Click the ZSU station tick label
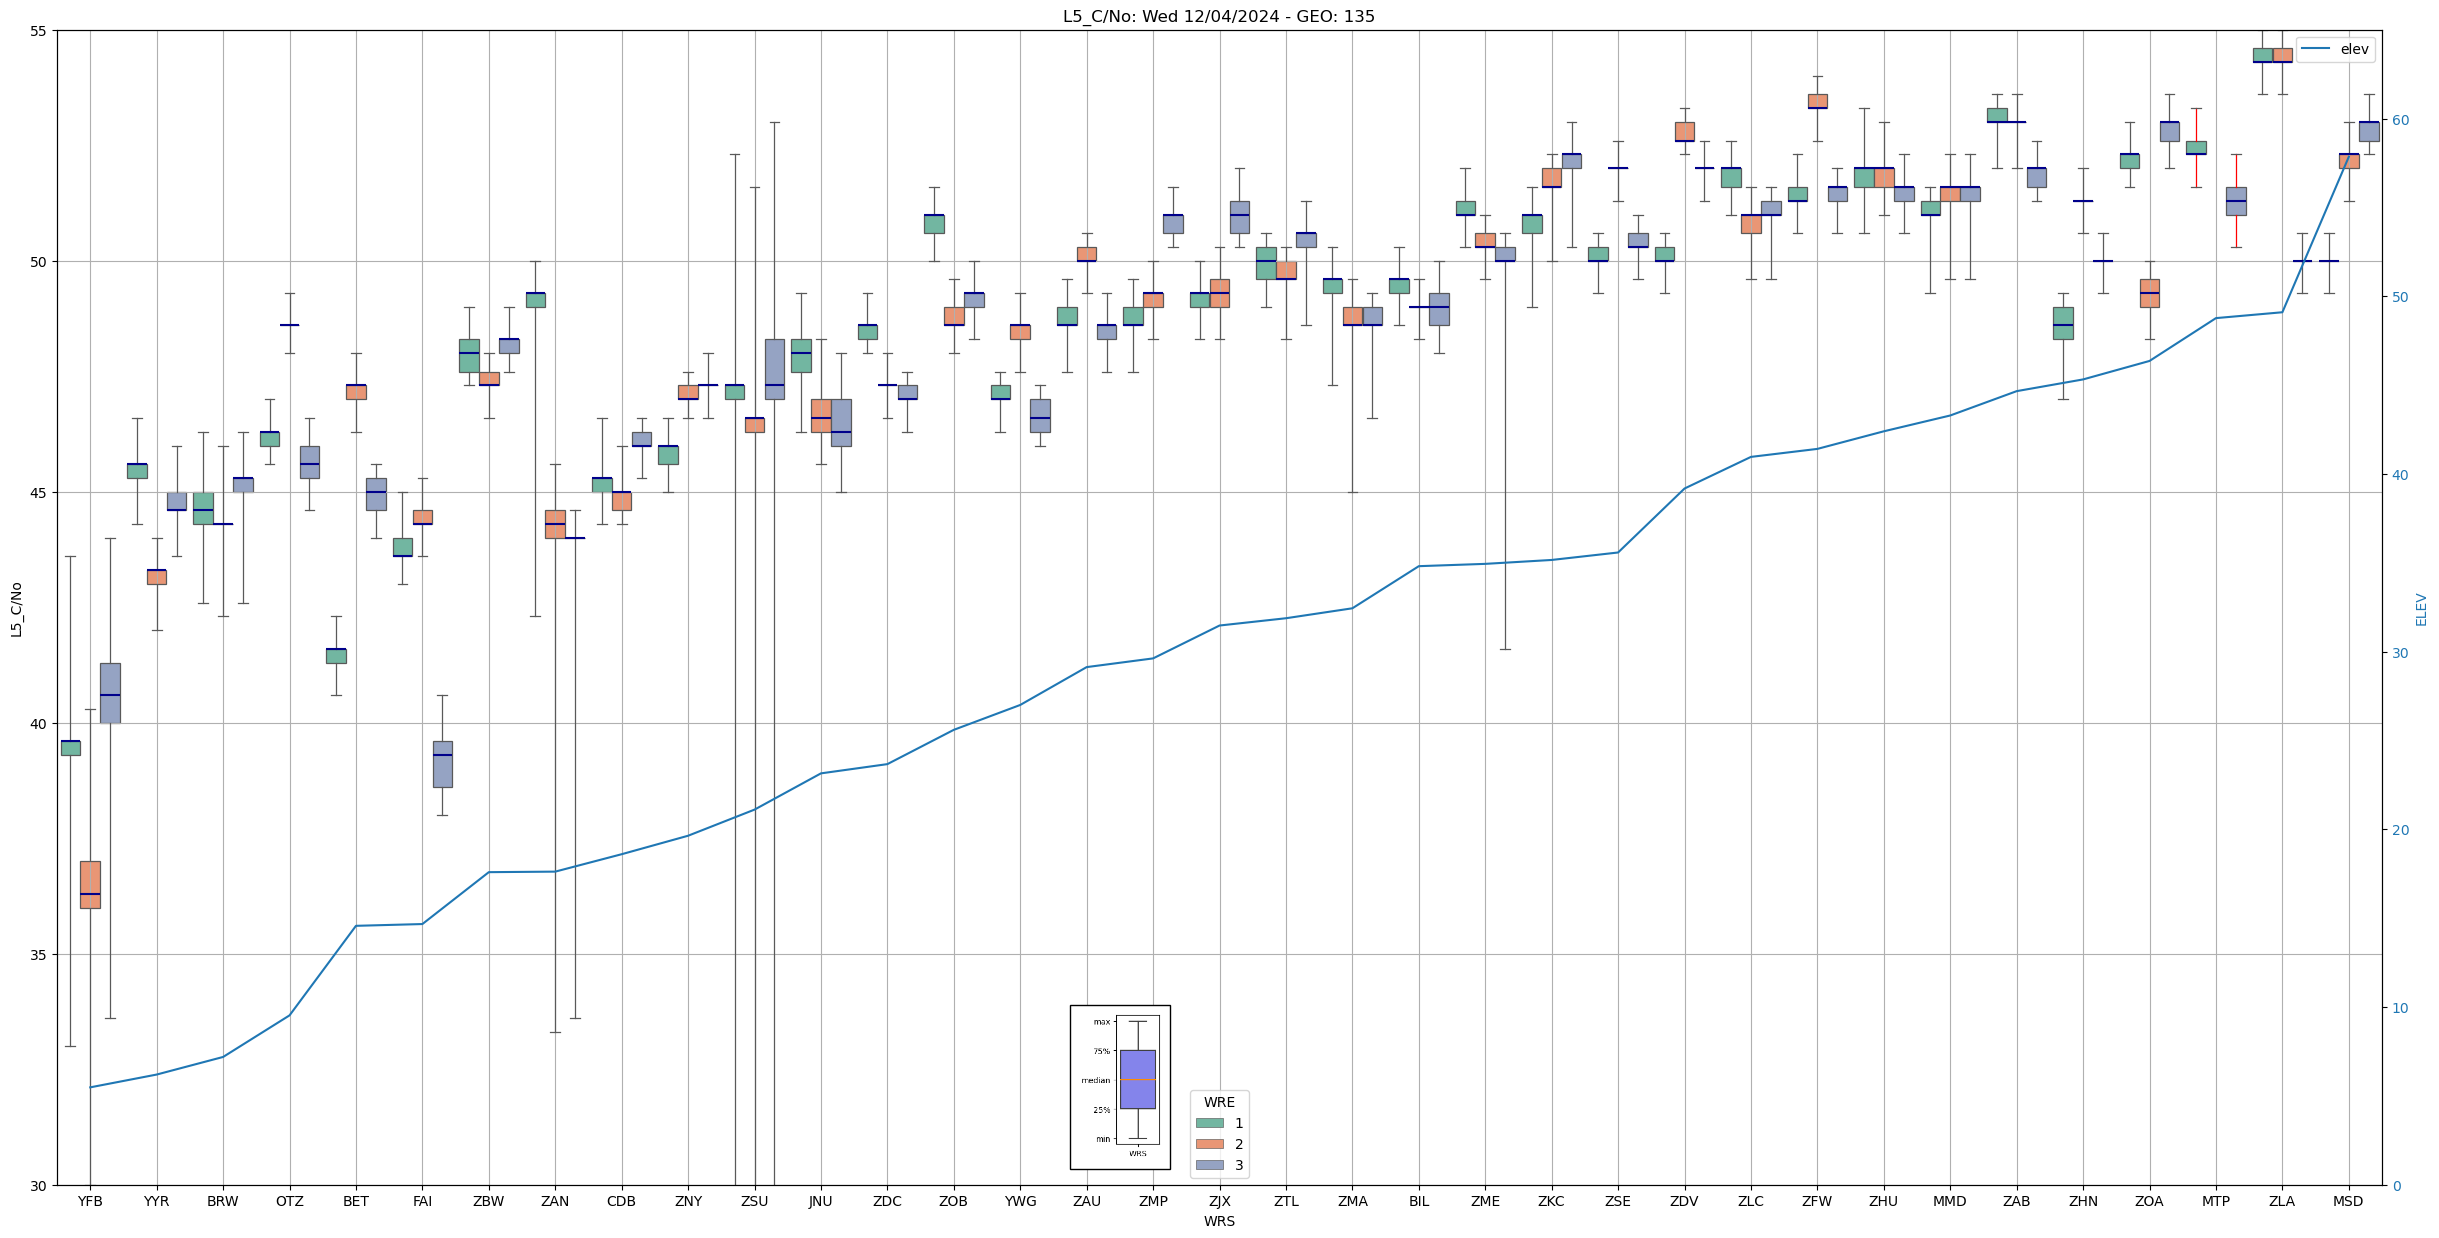 [x=754, y=1201]
